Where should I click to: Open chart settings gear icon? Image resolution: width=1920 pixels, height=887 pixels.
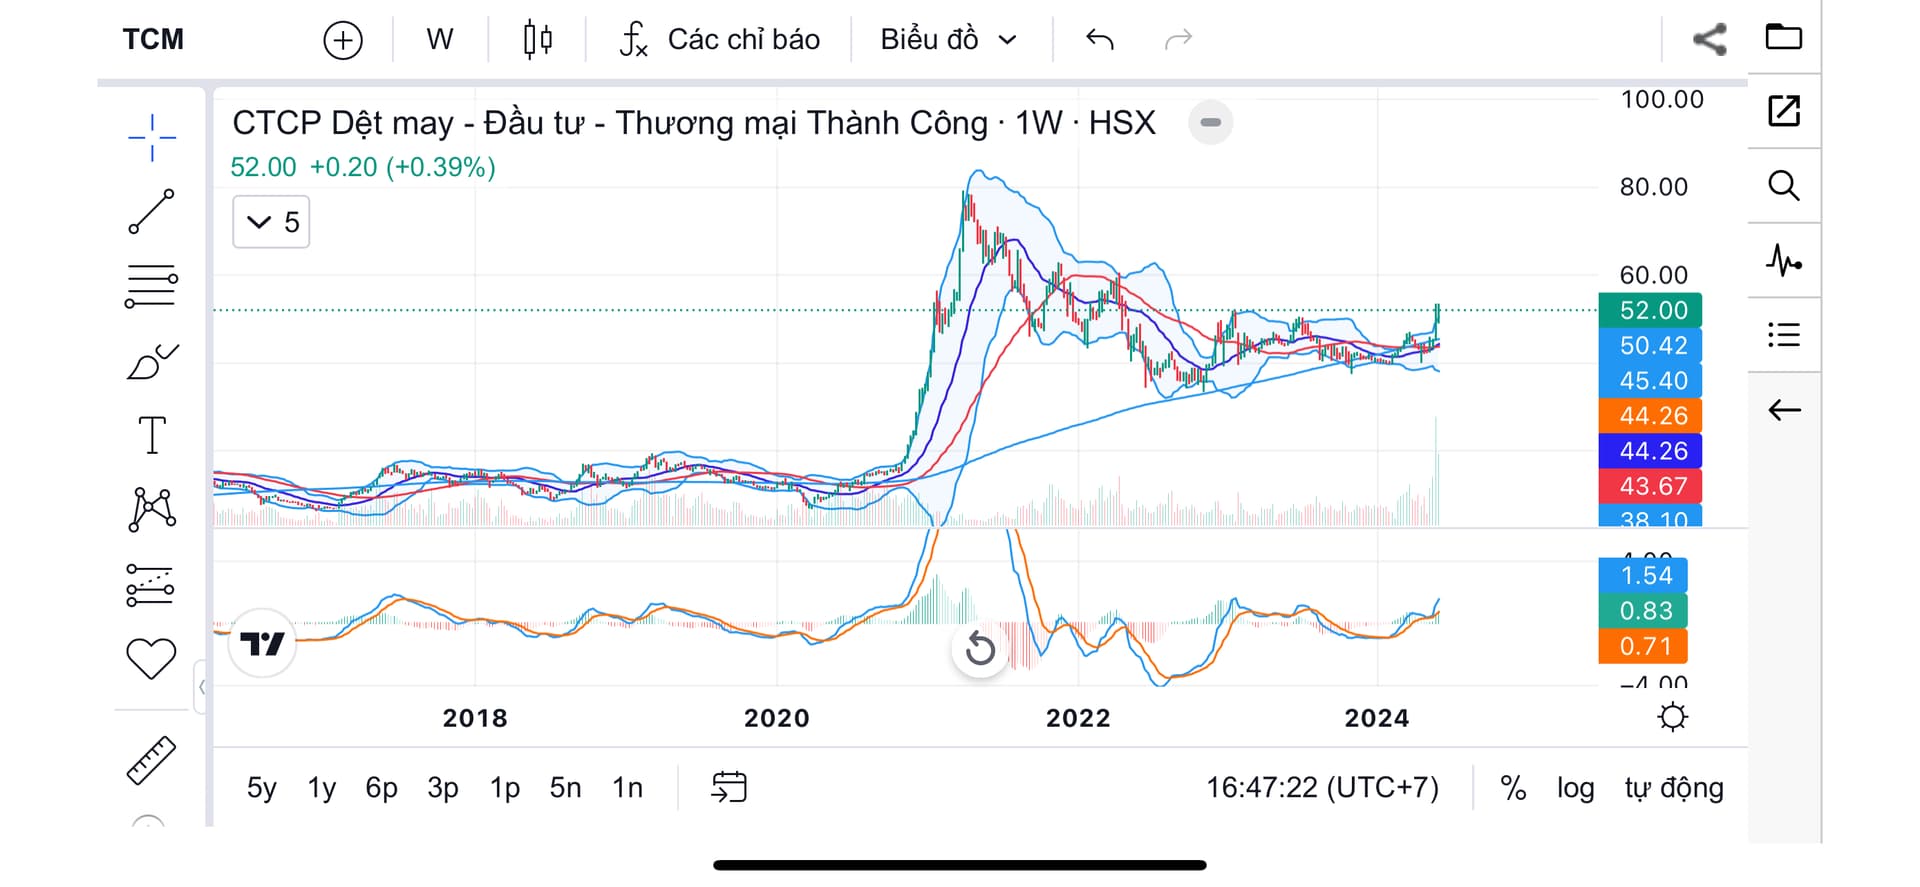point(1672,717)
